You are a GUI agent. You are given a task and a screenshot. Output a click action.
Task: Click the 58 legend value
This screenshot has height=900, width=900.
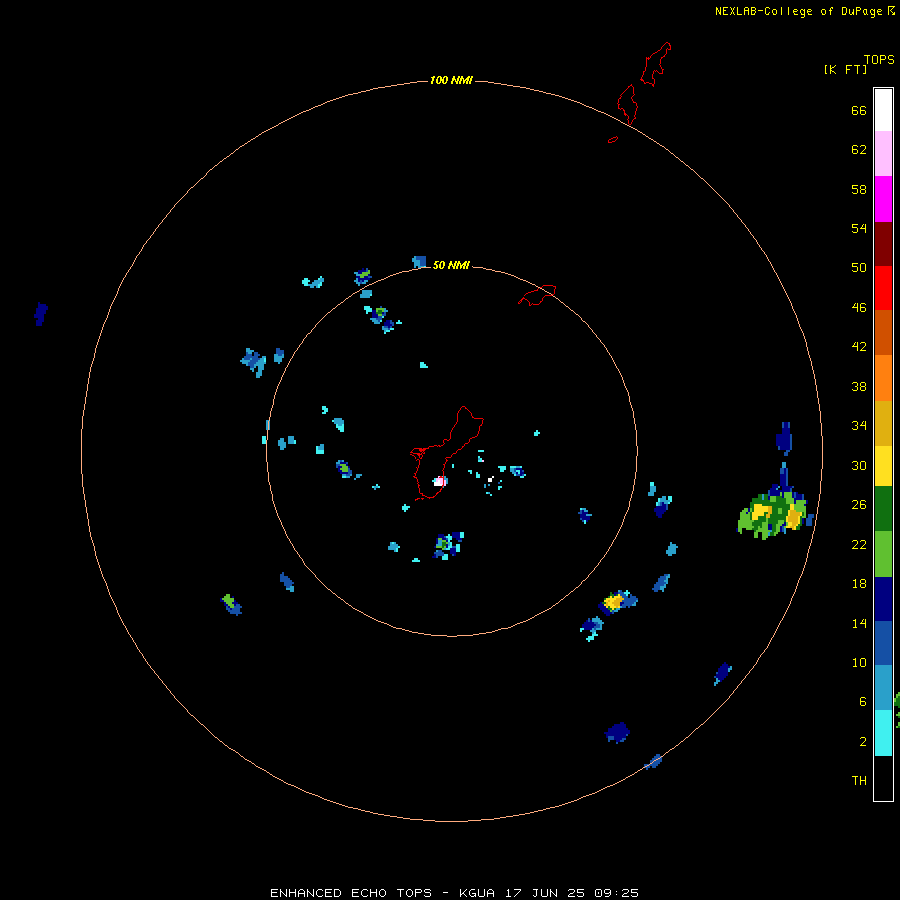859,189
